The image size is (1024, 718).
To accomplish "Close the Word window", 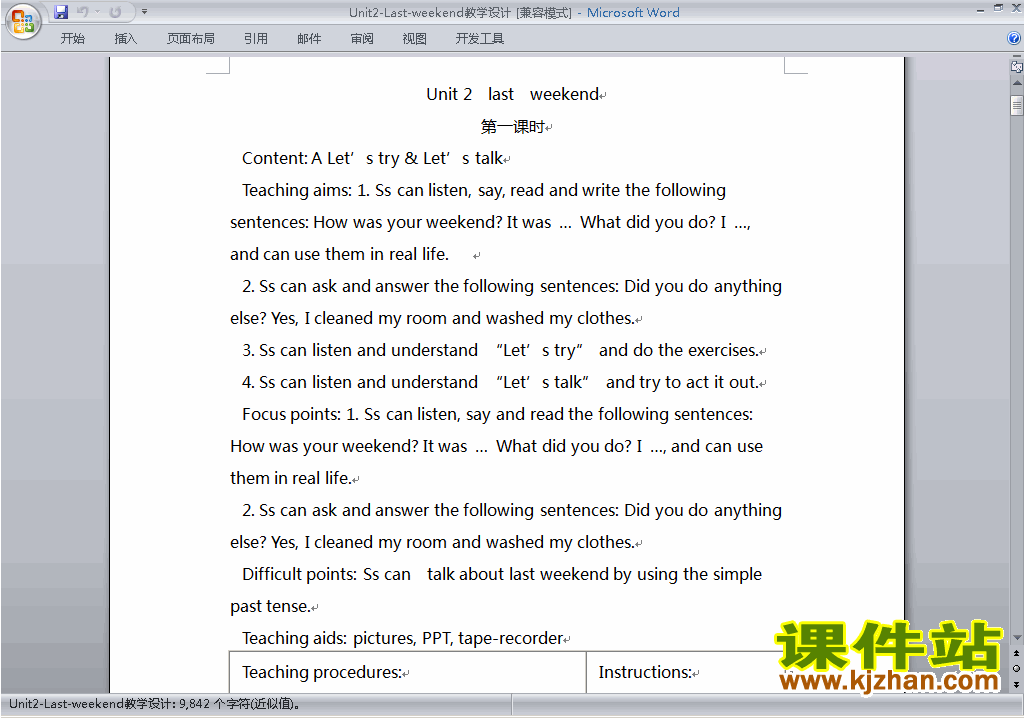I will pos(1016,8).
